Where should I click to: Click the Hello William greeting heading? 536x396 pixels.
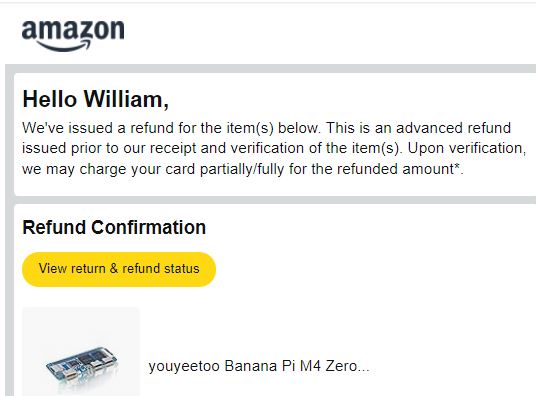tap(95, 99)
